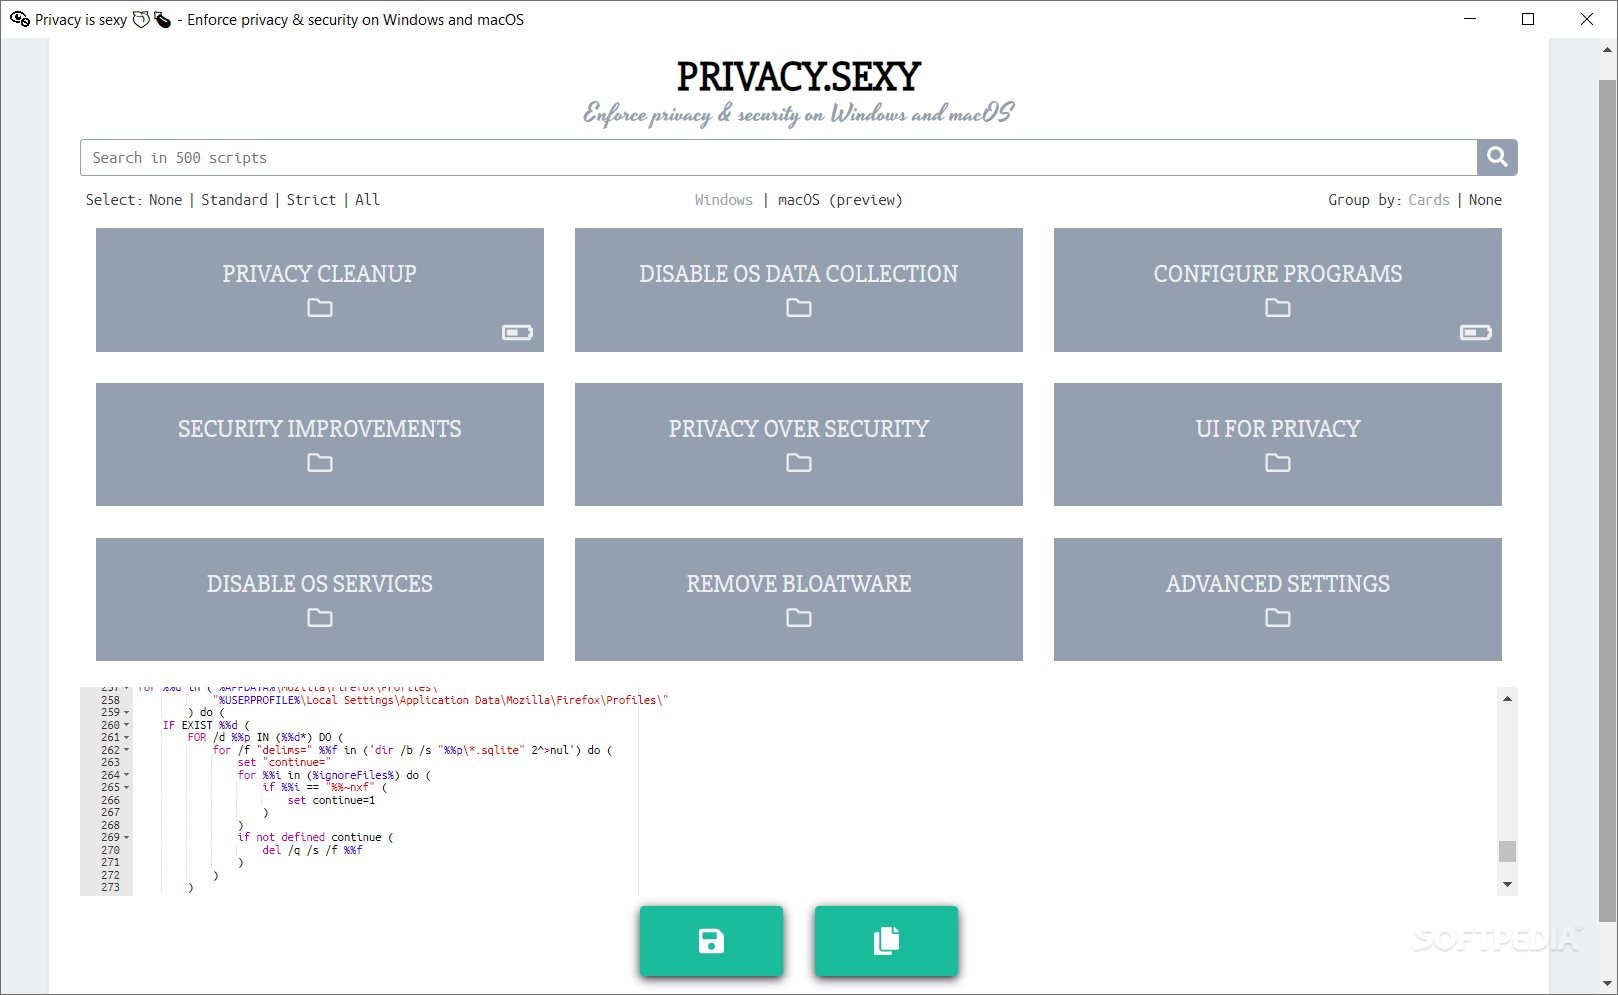Select Standard scripts preset
This screenshot has height=995, width=1618.
[x=234, y=200]
